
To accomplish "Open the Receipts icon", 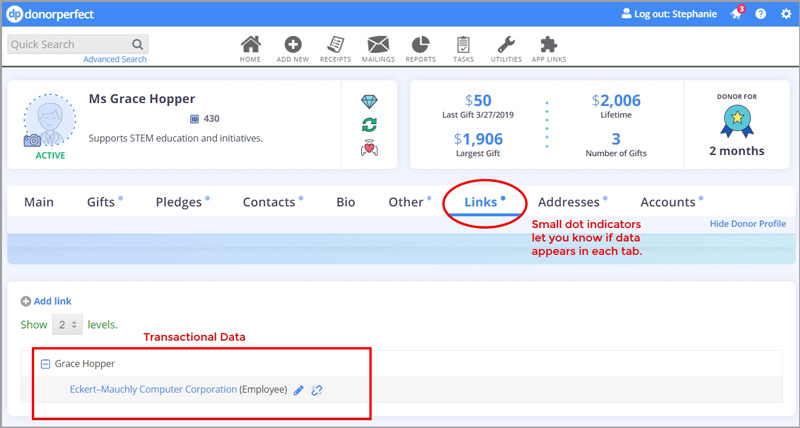I will coord(335,45).
